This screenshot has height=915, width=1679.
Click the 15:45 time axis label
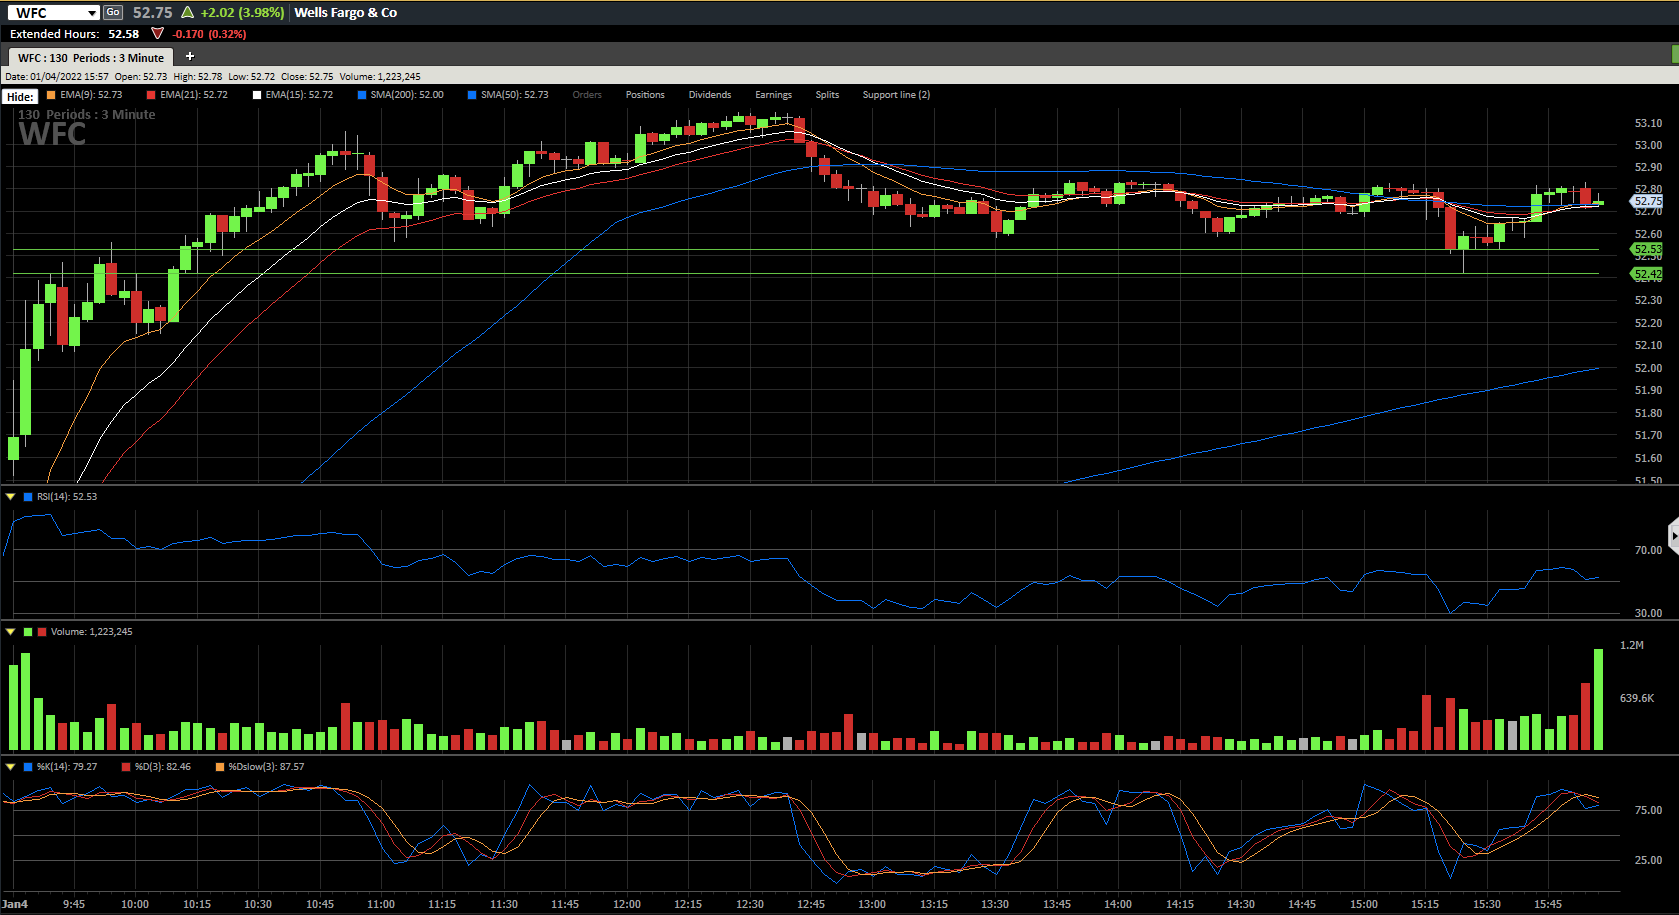click(1548, 904)
